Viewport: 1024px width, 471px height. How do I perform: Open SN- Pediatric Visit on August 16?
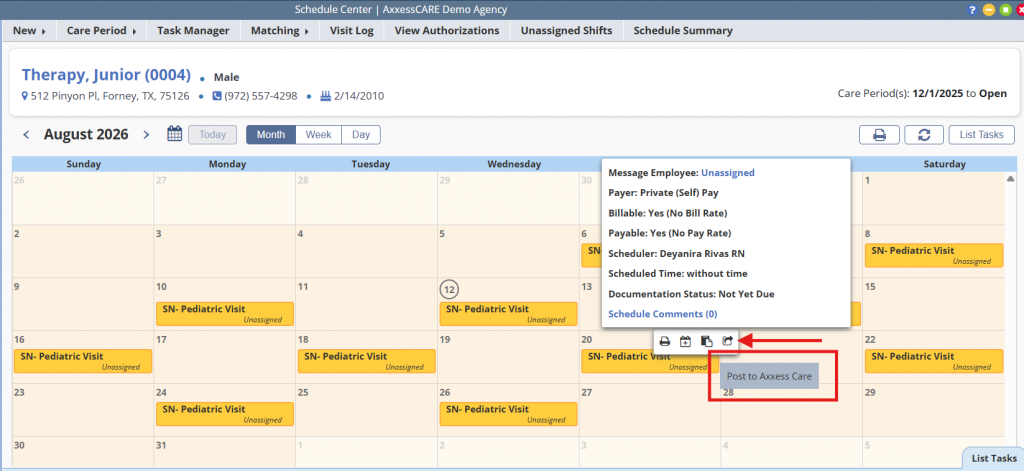tap(83, 361)
